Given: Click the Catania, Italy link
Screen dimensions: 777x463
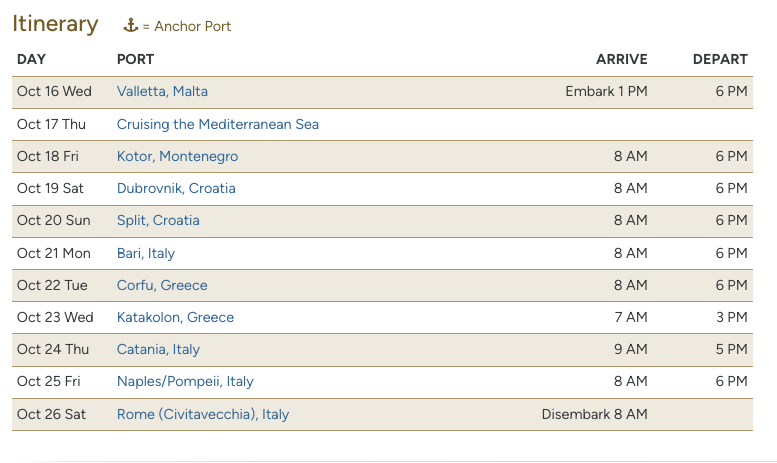Looking at the screenshot, I should (x=158, y=349).
